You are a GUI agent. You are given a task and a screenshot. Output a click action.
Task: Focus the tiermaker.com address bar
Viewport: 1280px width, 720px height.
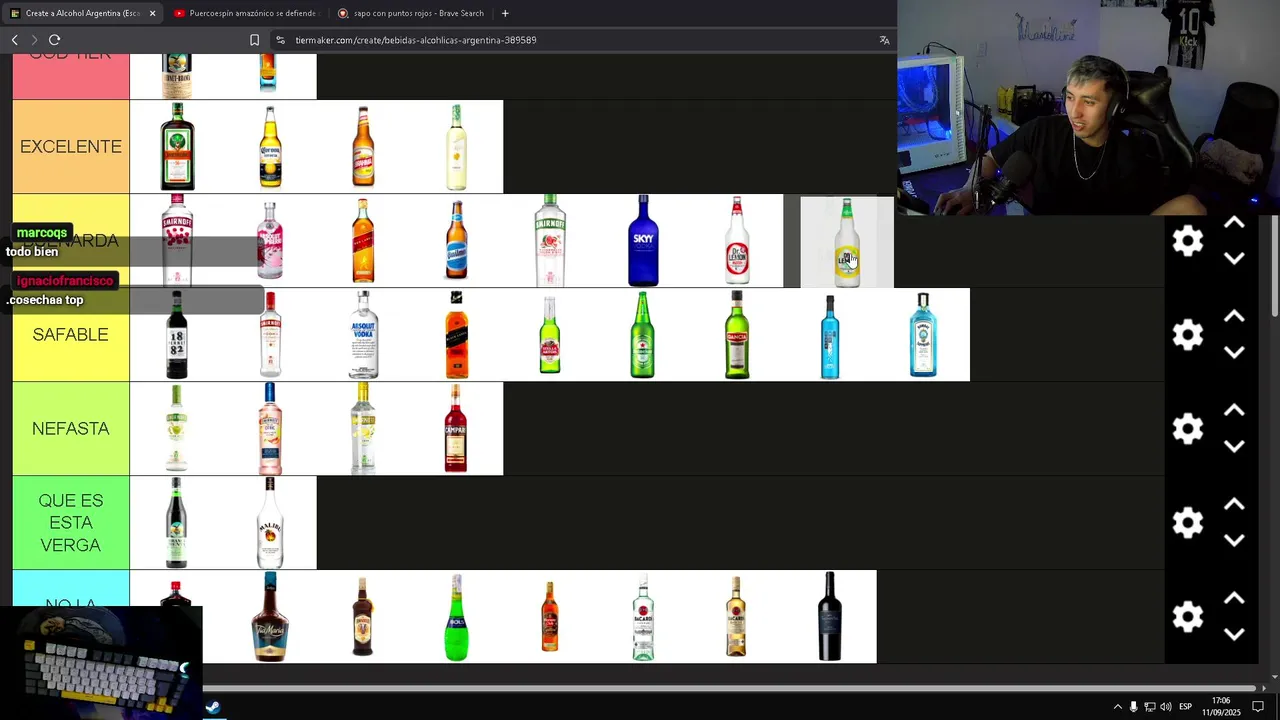(x=580, y=40)
